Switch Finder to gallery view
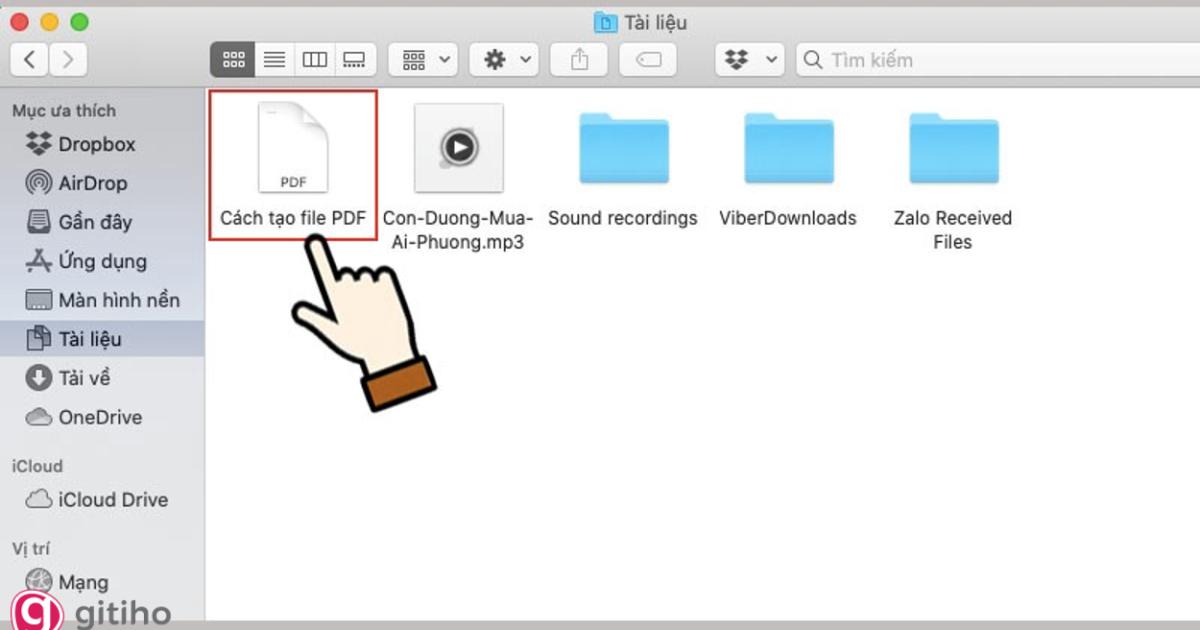 (355, 59)
